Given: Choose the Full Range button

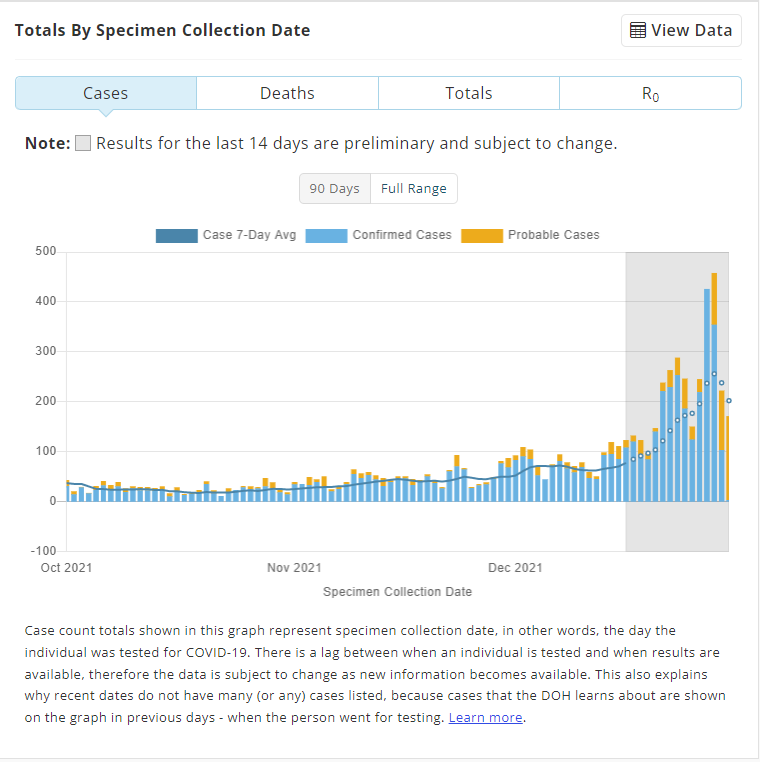Looking at the screenshot, I should click(x=414, y=189).
